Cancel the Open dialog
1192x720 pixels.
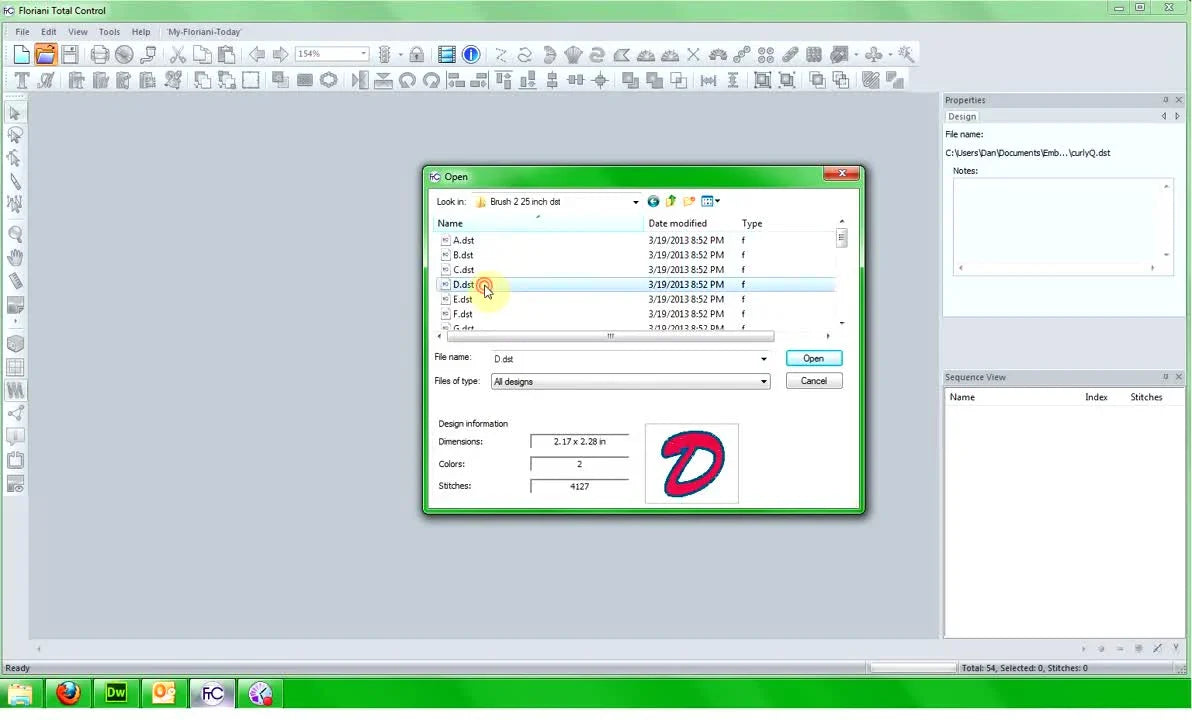(813, 380)
